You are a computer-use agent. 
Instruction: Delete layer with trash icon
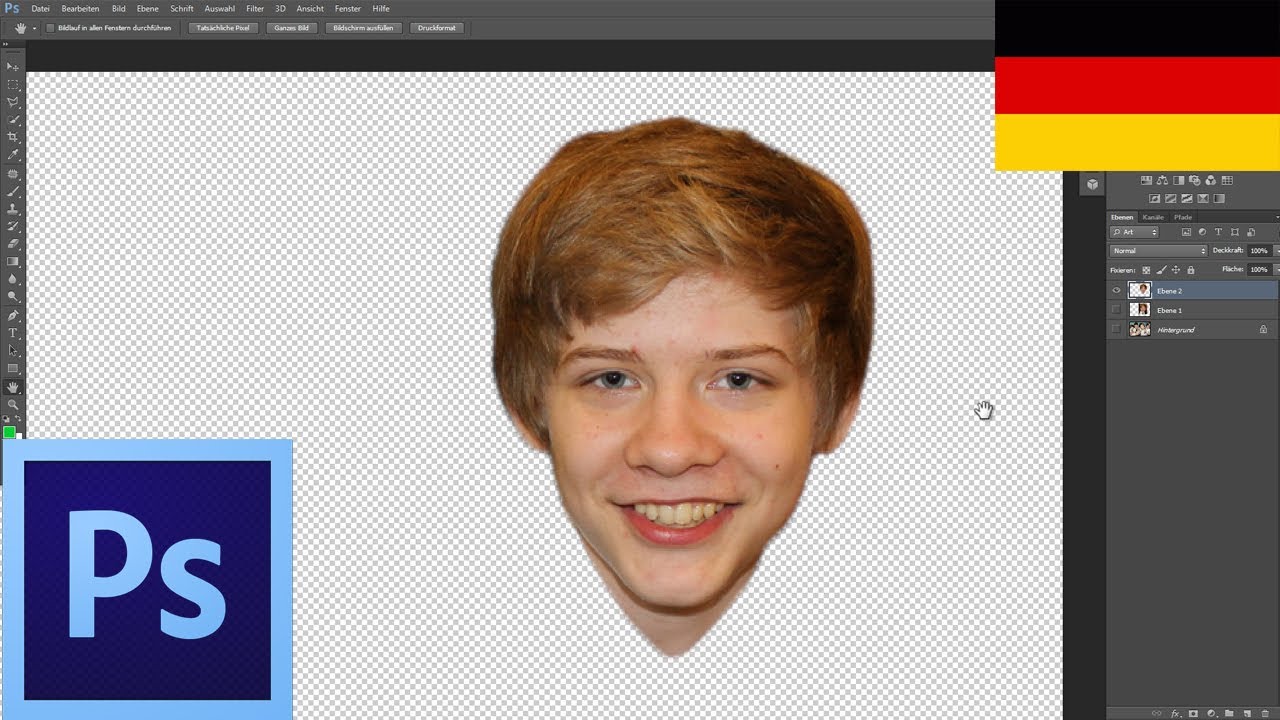(x=1265, y=713)
